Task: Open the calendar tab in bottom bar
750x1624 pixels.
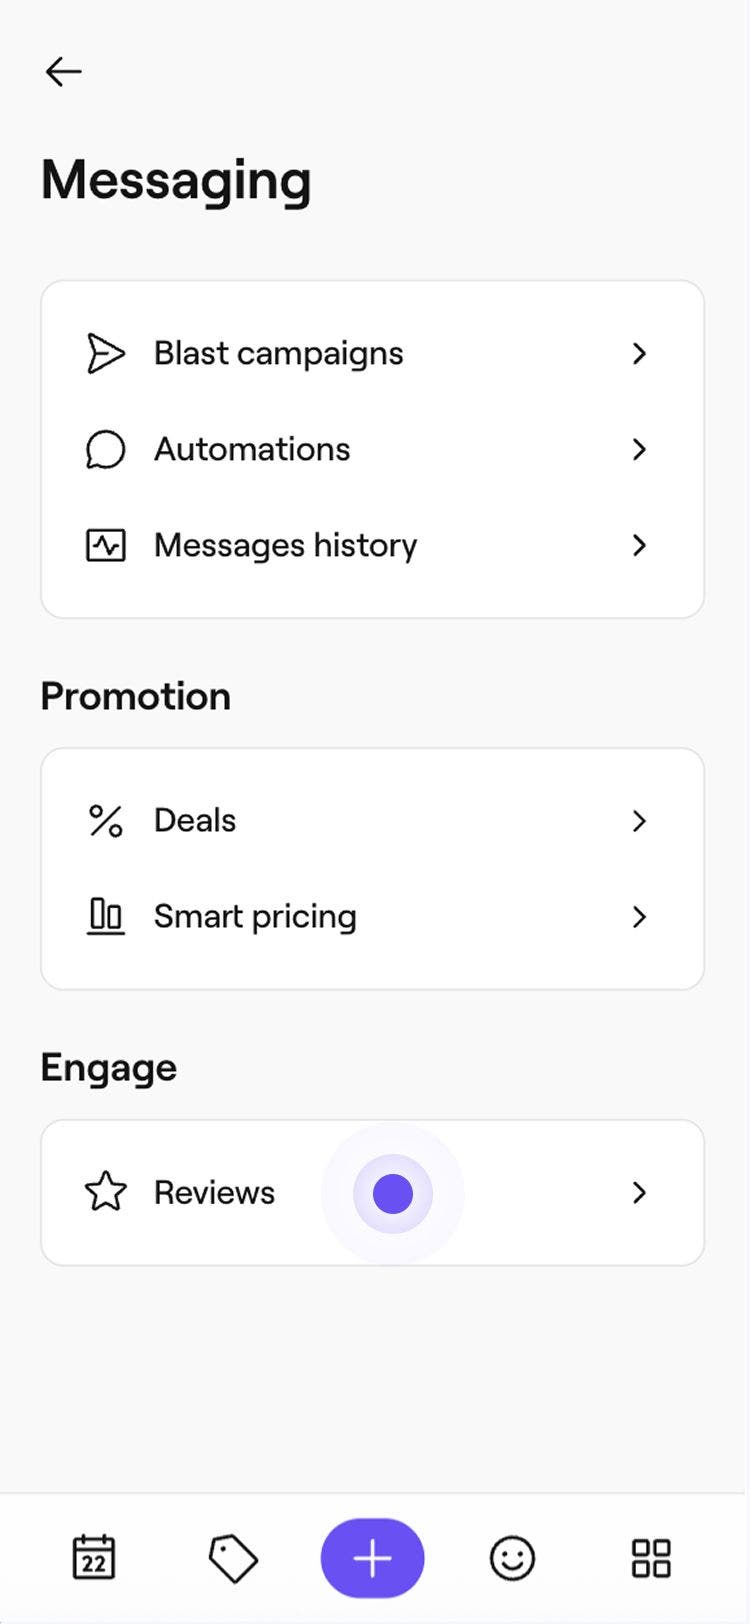Action: pyautogui.click(x=94, y=1558)
